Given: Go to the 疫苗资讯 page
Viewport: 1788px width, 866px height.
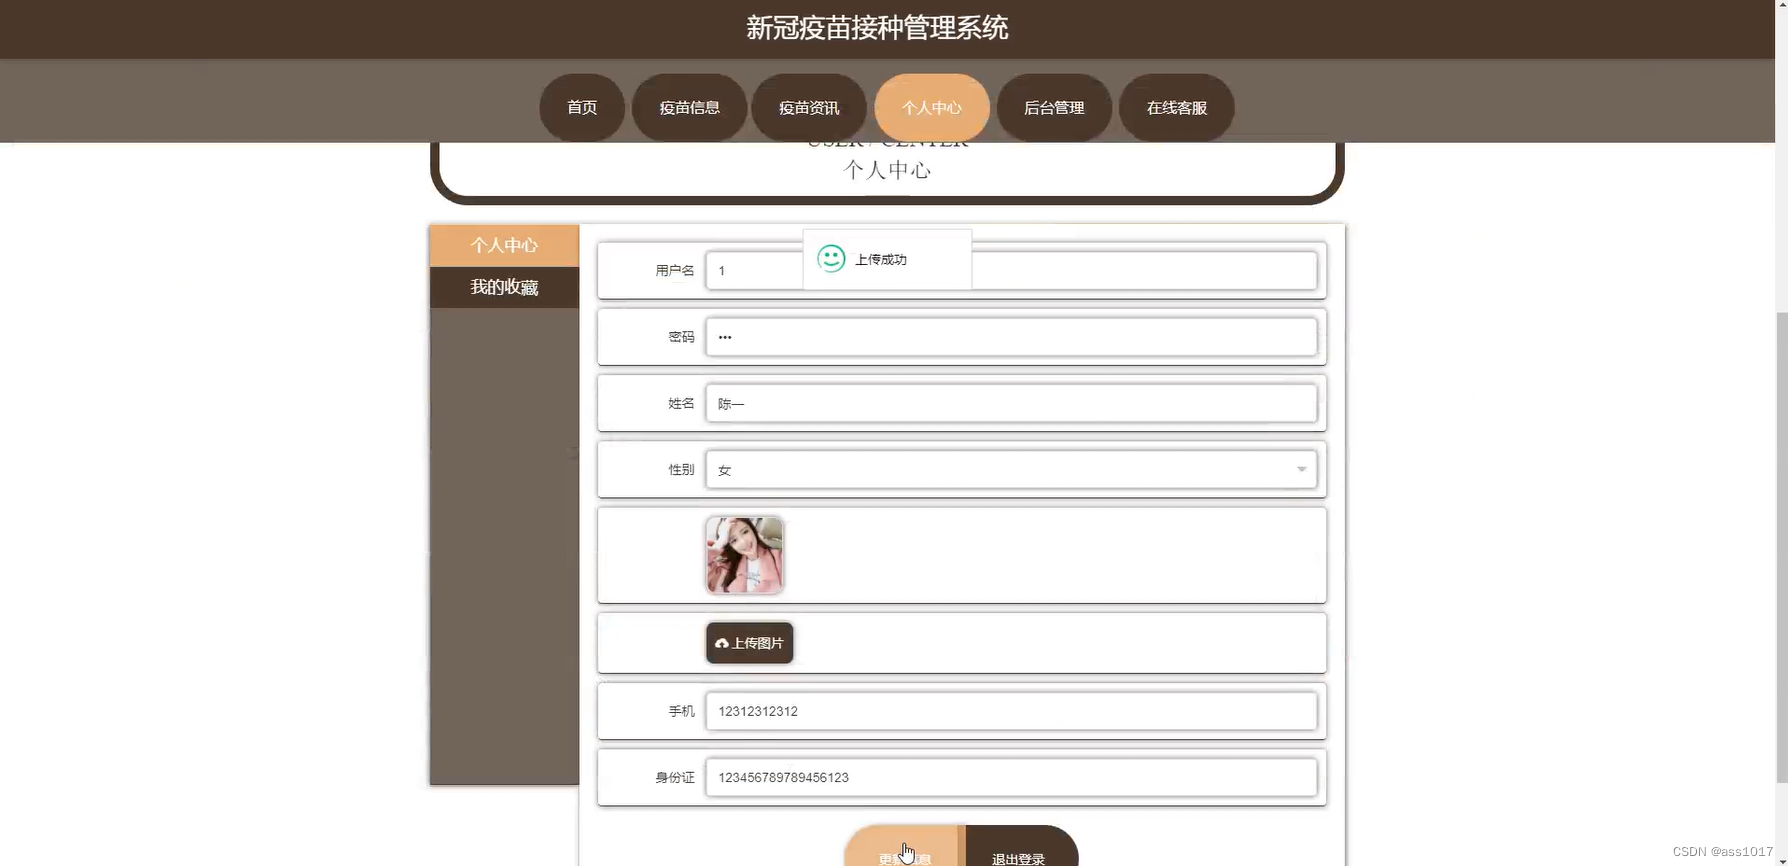Looking at the screenshot, I should click(809, 107).
